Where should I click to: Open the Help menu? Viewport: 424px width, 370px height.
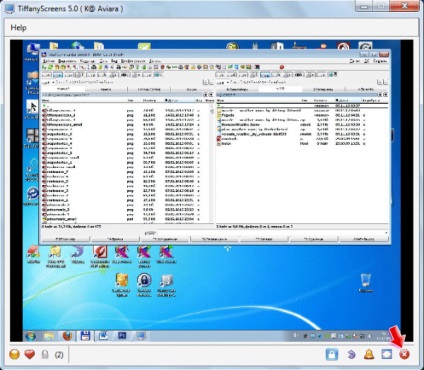tap(18, 28)
